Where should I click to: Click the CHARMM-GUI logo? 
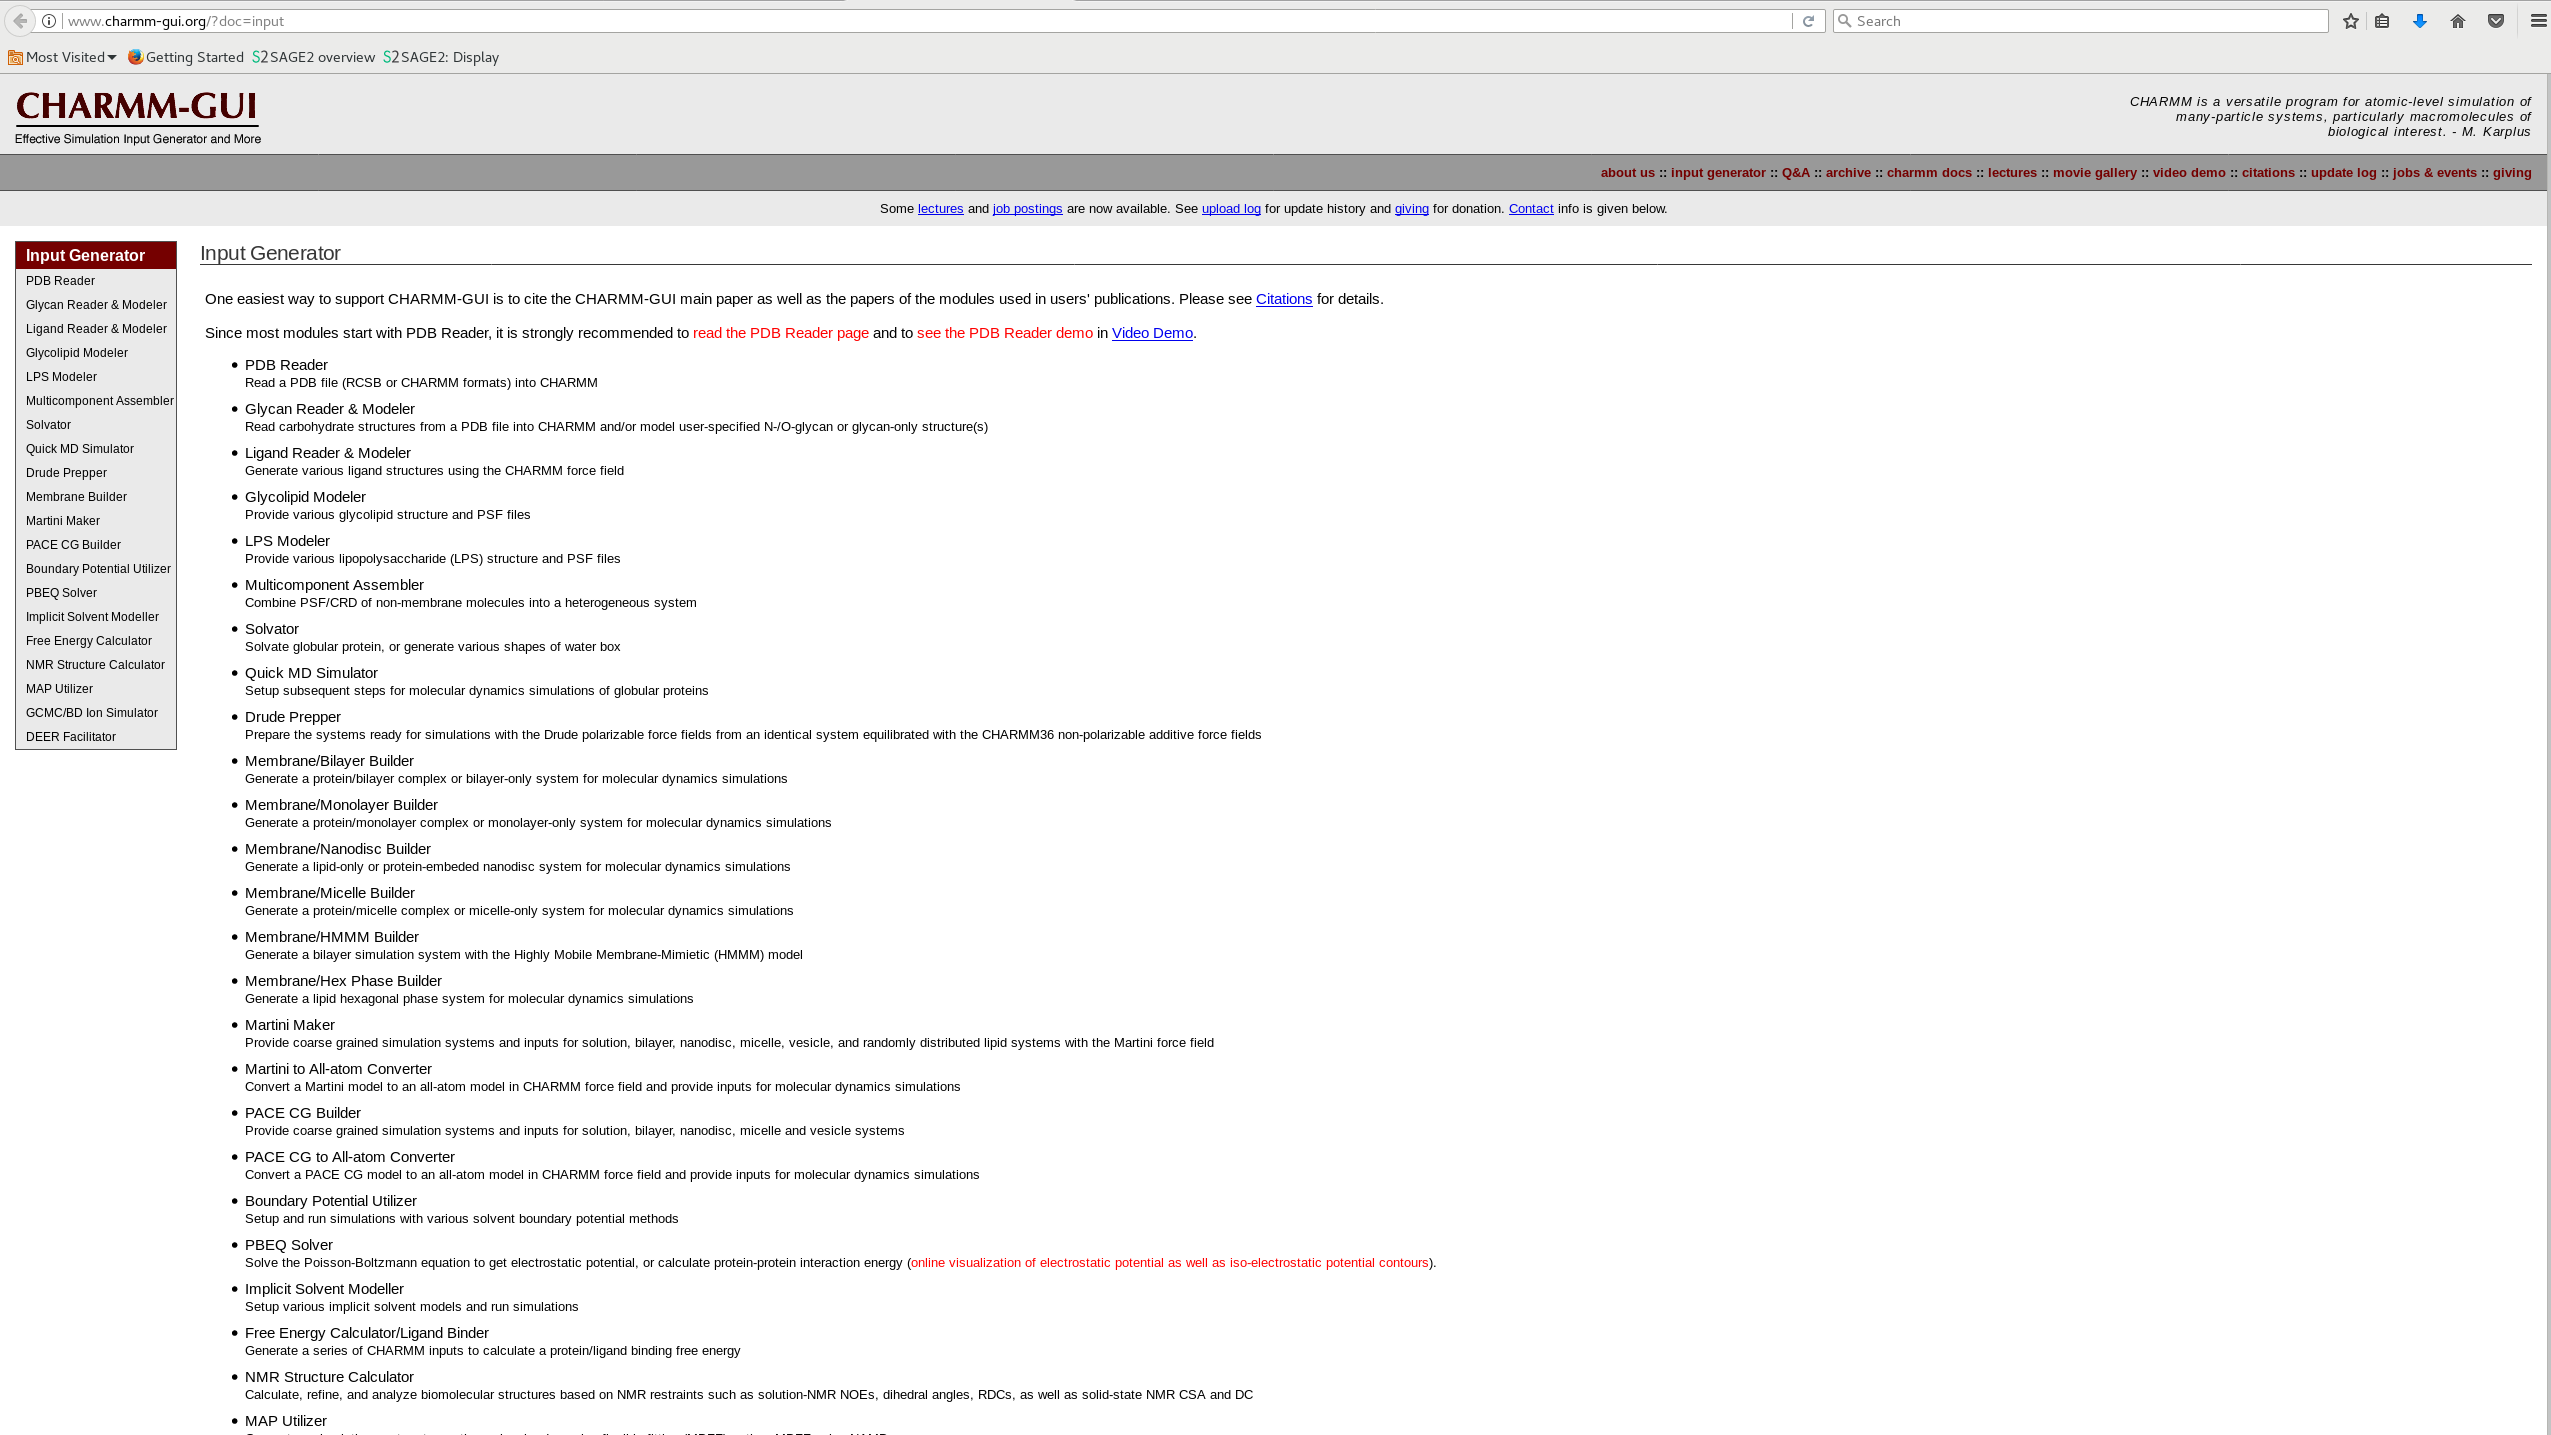[x=137, y=117]
